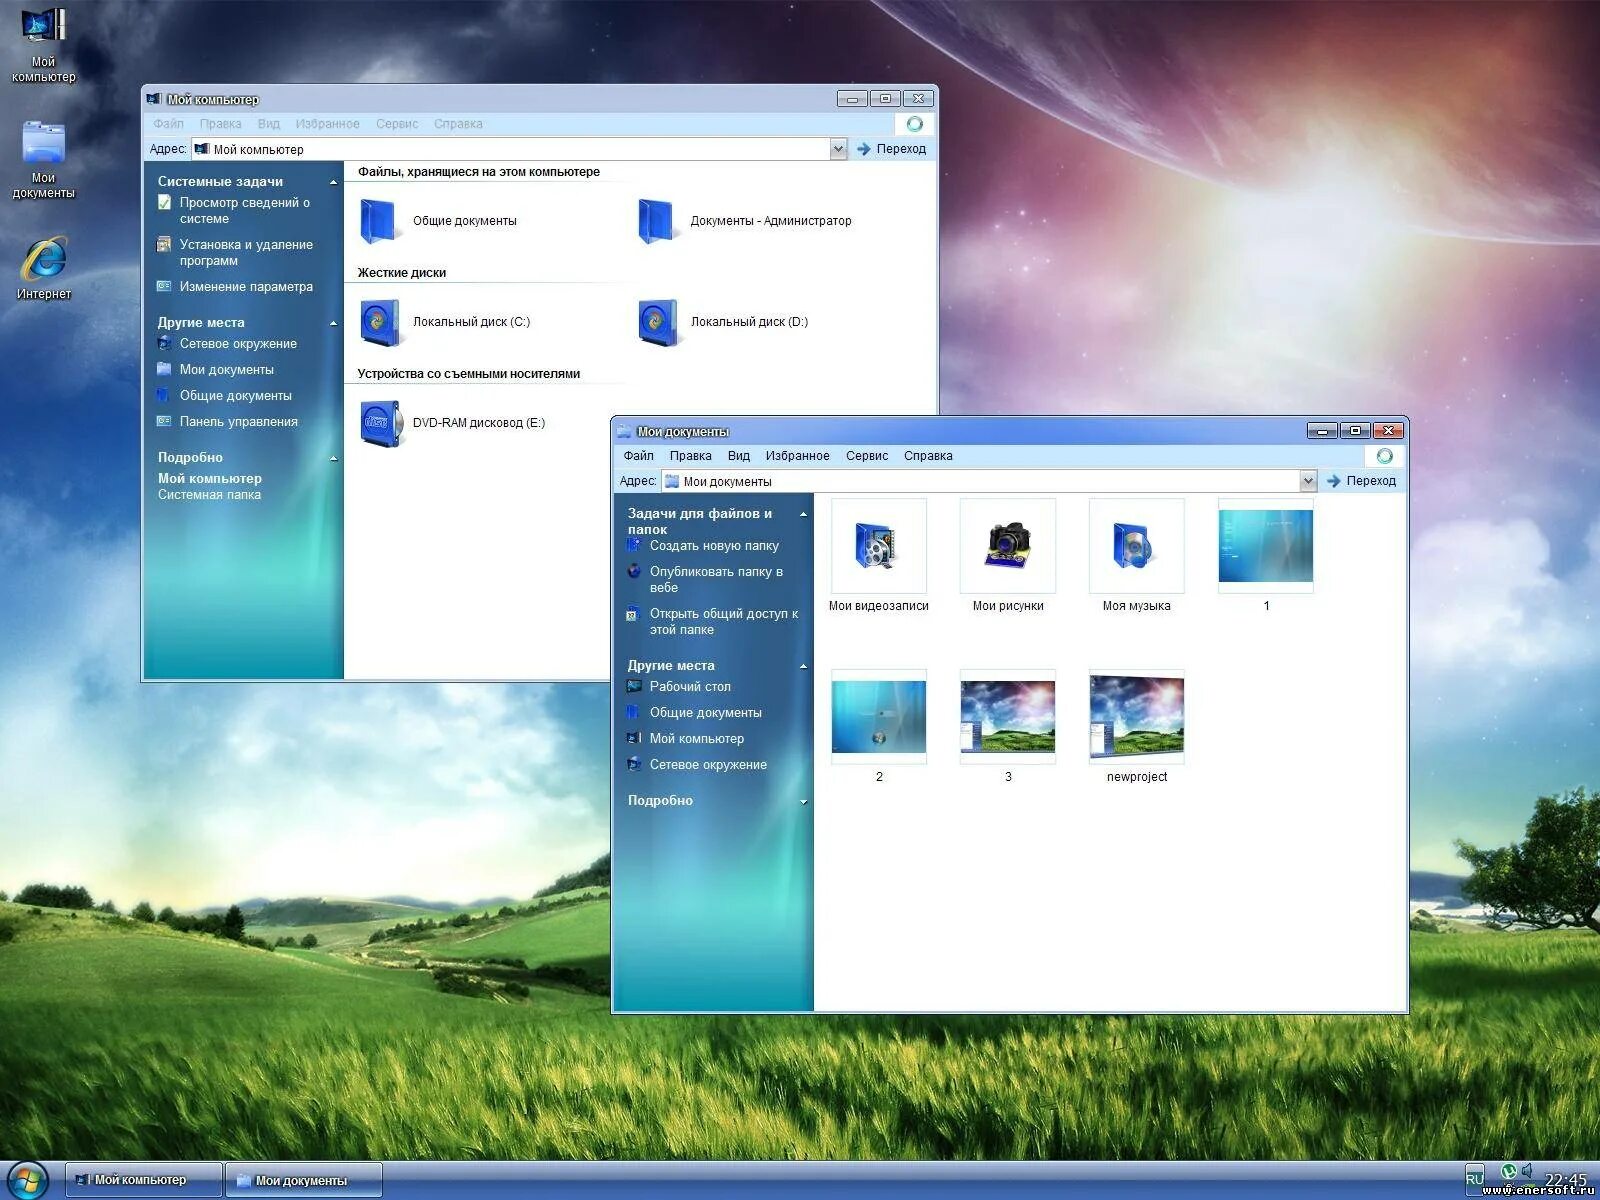Click the volume icon in tray
Viewport: 1600px width, 1200px height.
(1528, 1171)
